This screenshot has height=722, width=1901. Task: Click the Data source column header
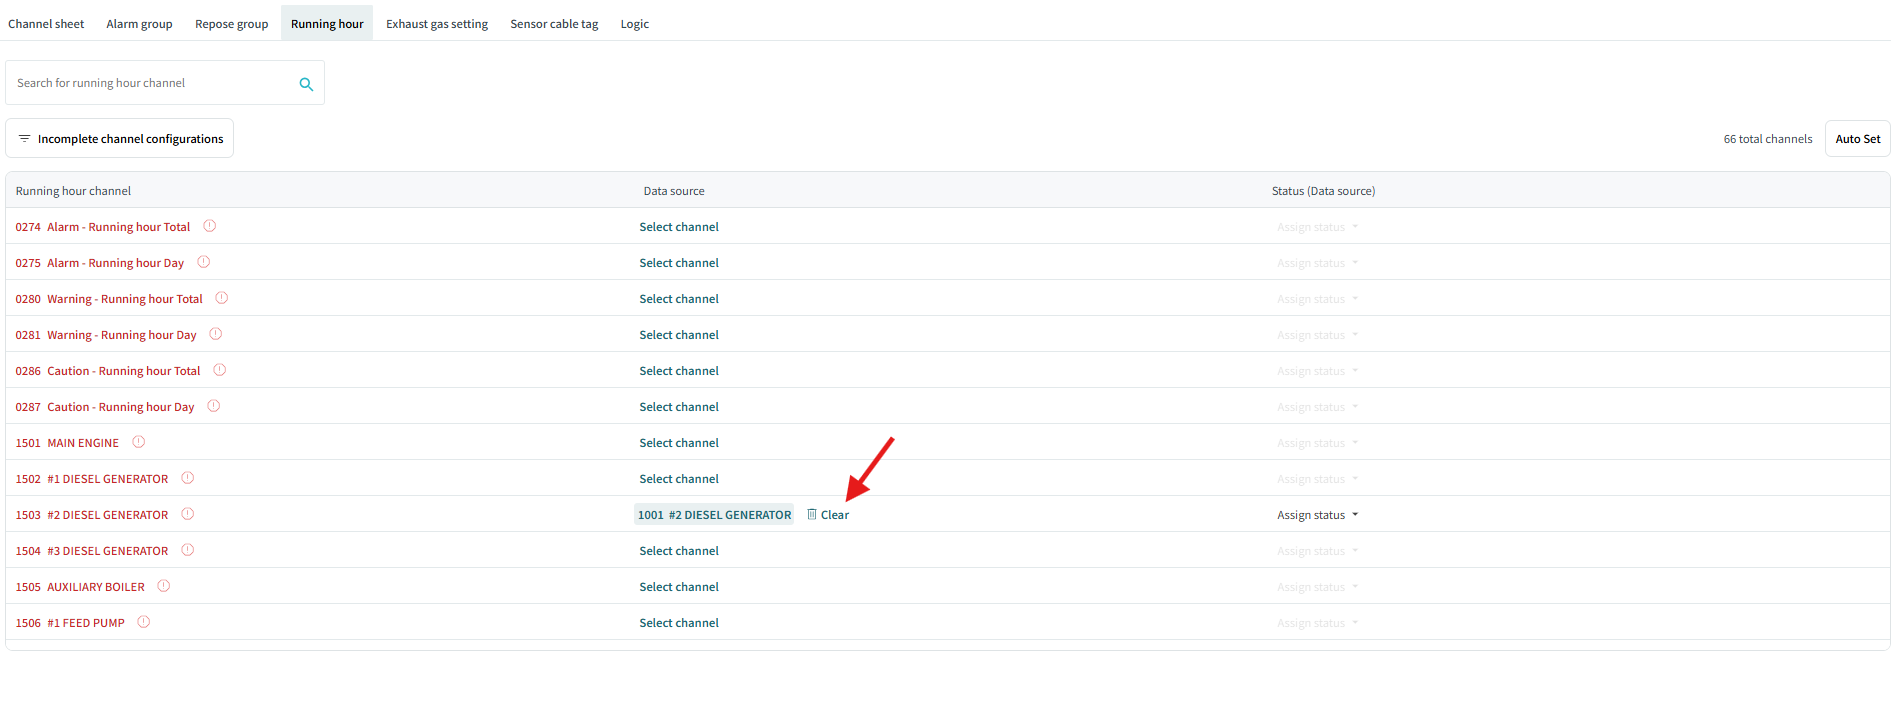pos(674,191)
